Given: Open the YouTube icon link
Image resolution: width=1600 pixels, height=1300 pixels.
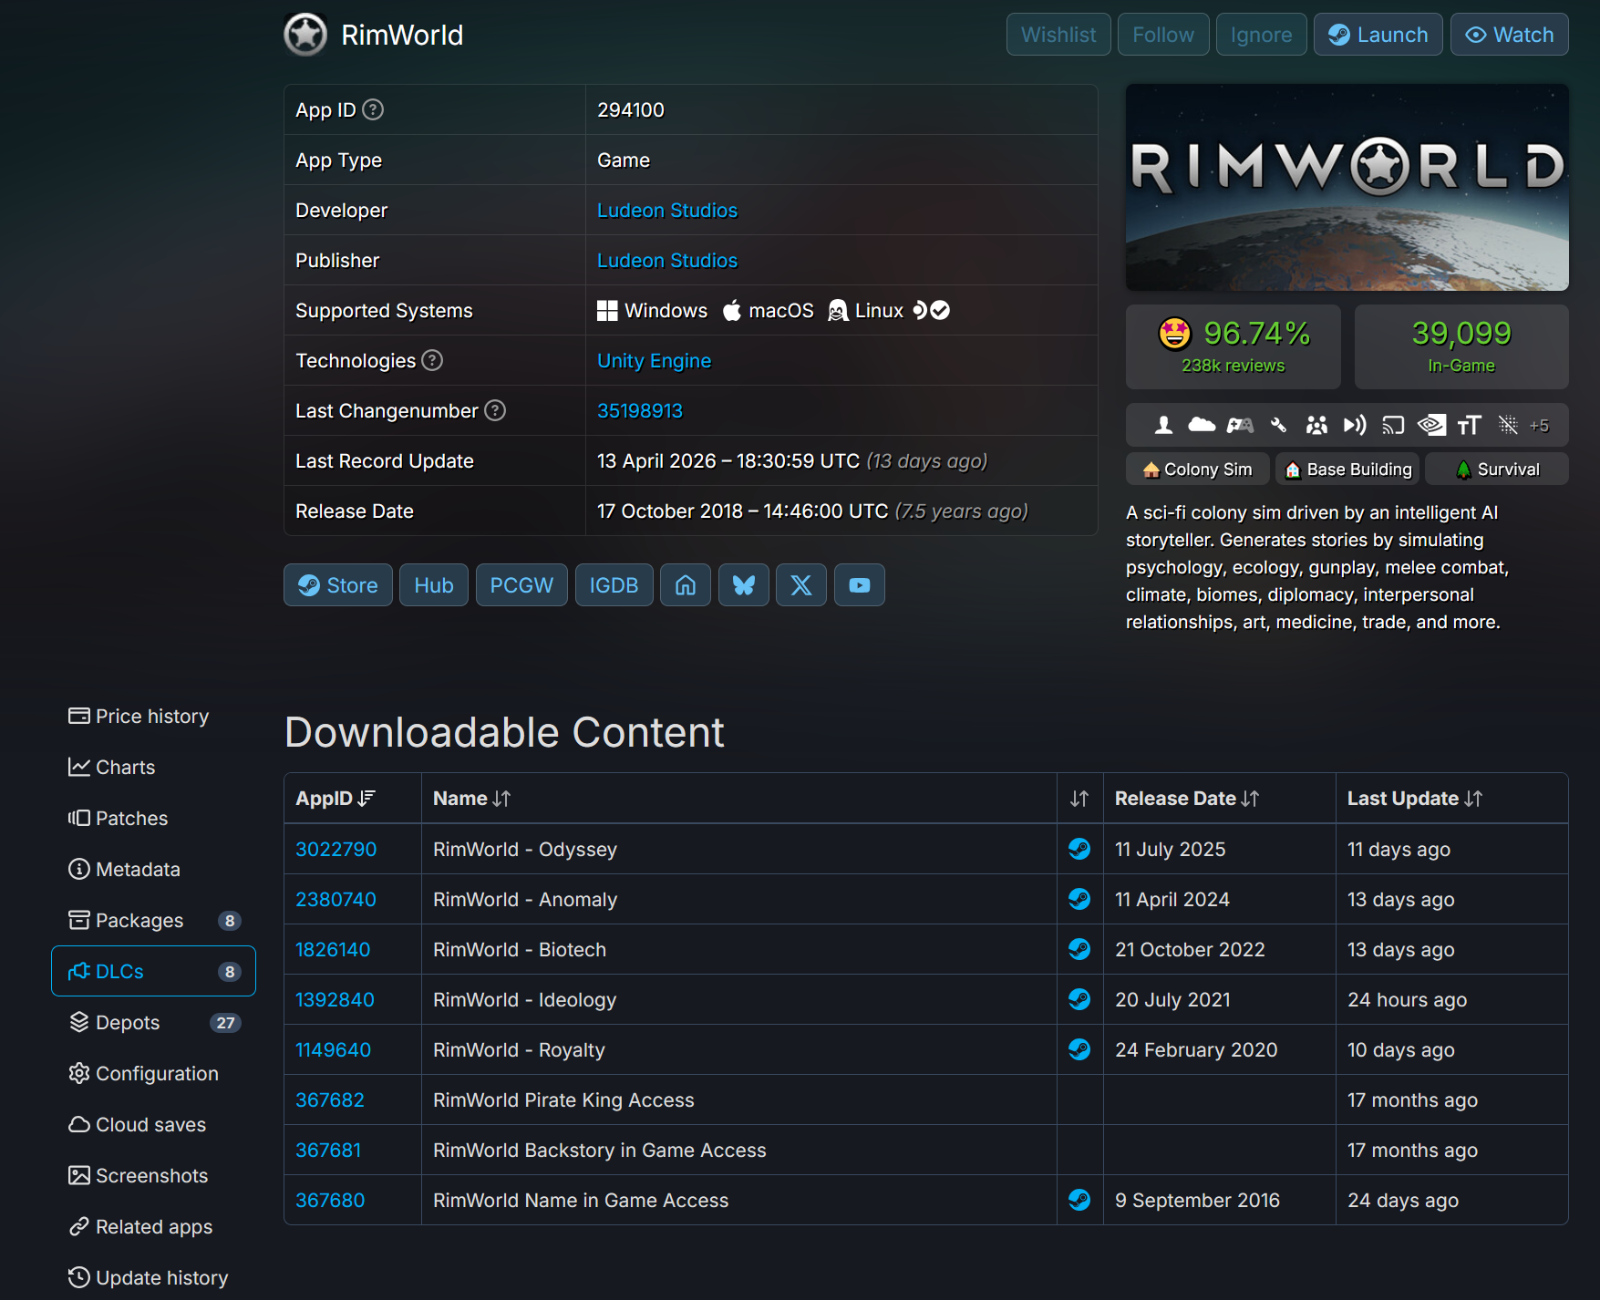Looking at the screenshot, I should [859, 585].
